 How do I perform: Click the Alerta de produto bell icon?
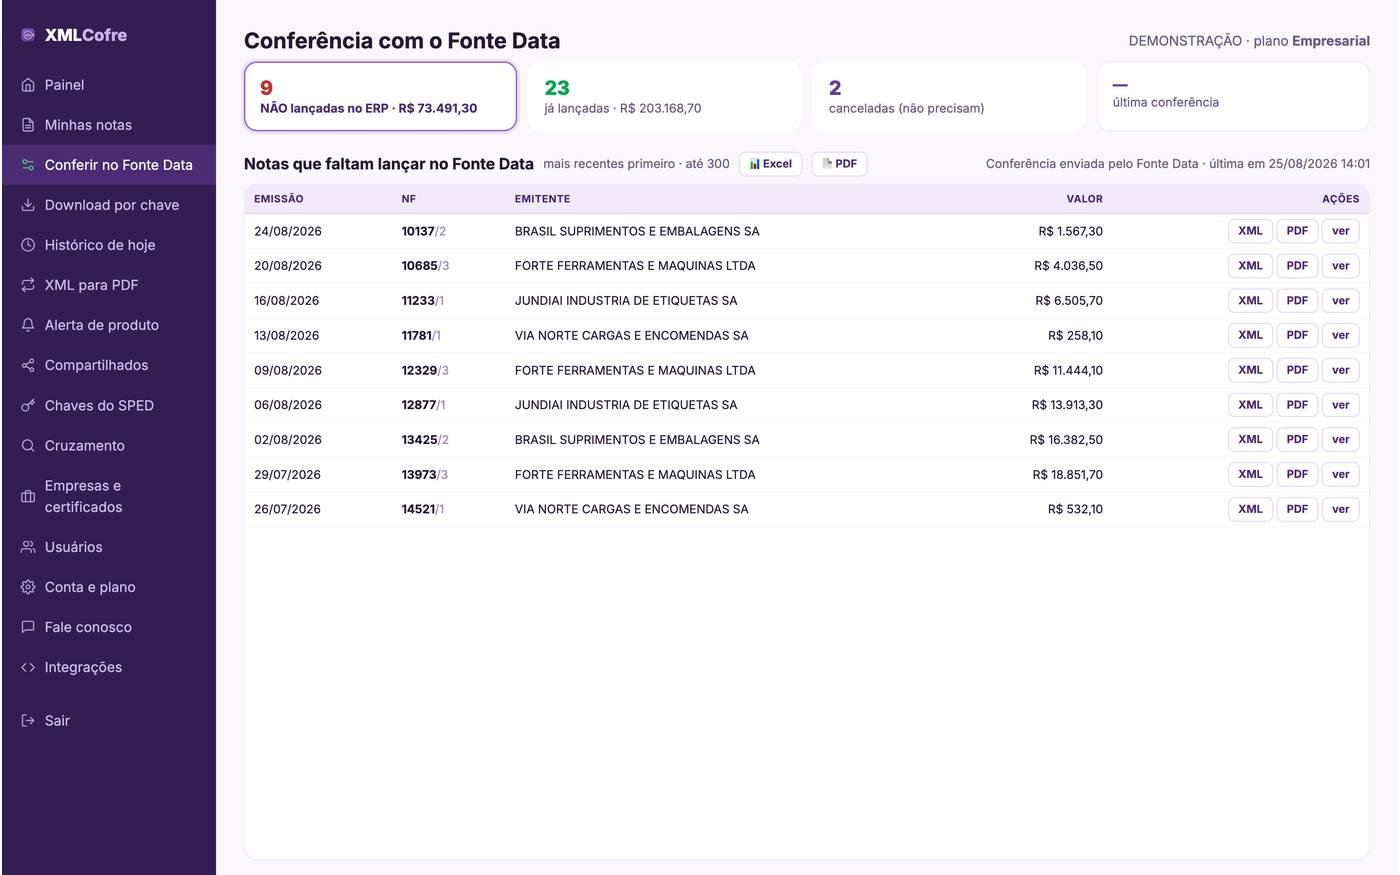click(28, 325)
